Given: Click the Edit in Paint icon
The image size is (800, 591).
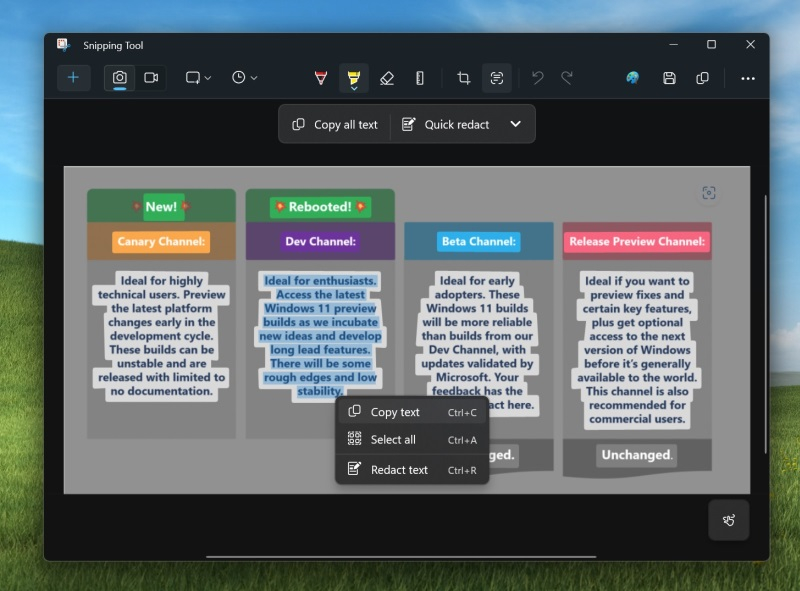Looking at the screenshot, I should [632, 78].
